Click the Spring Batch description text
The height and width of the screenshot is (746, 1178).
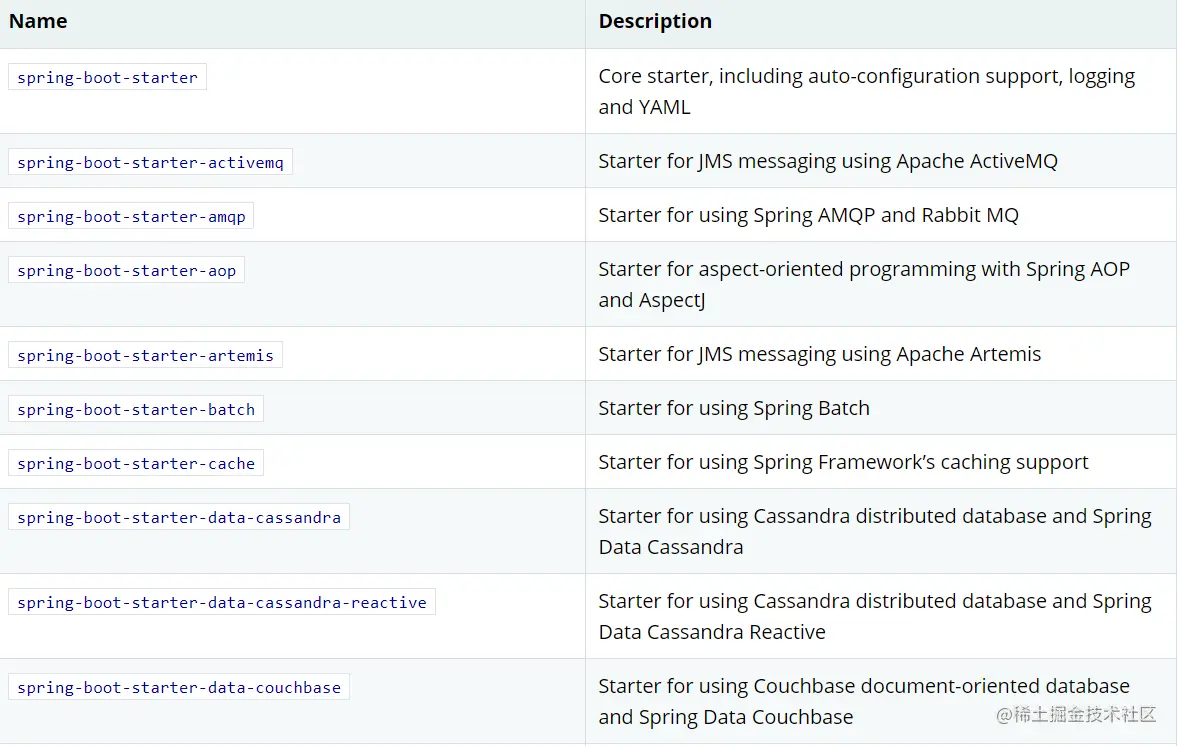point(734,408)
